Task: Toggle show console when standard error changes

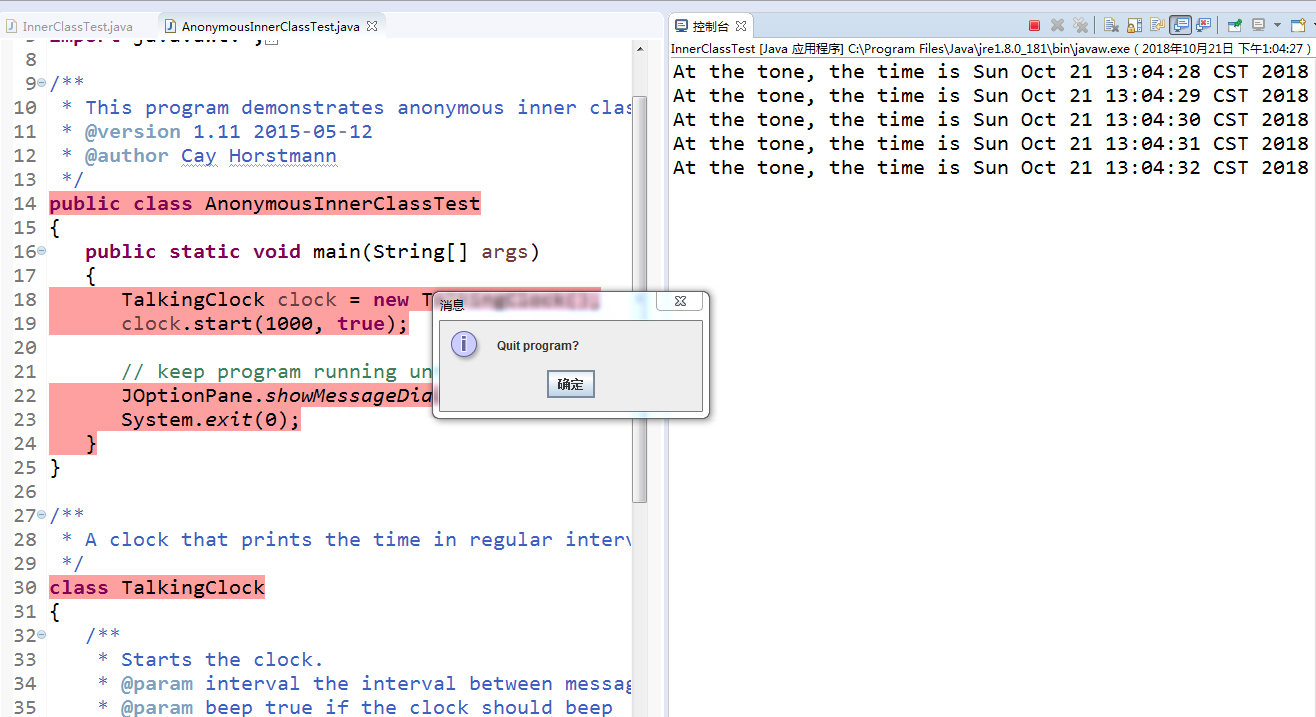Action: 1203,25
